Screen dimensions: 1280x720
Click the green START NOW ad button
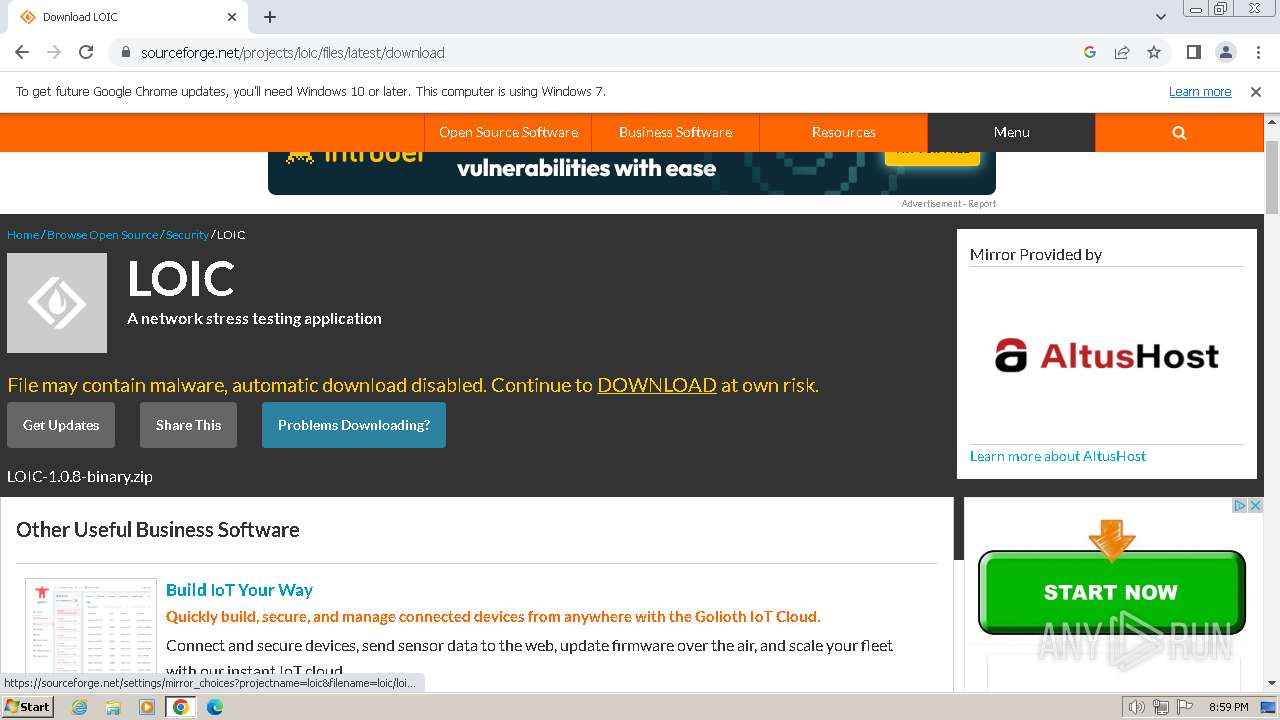click(1111, 592)
